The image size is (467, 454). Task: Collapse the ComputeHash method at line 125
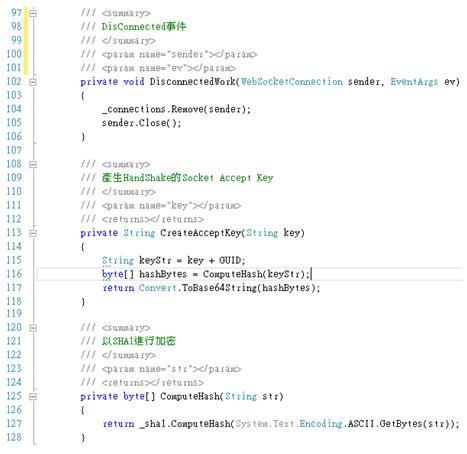coord(33,396)
